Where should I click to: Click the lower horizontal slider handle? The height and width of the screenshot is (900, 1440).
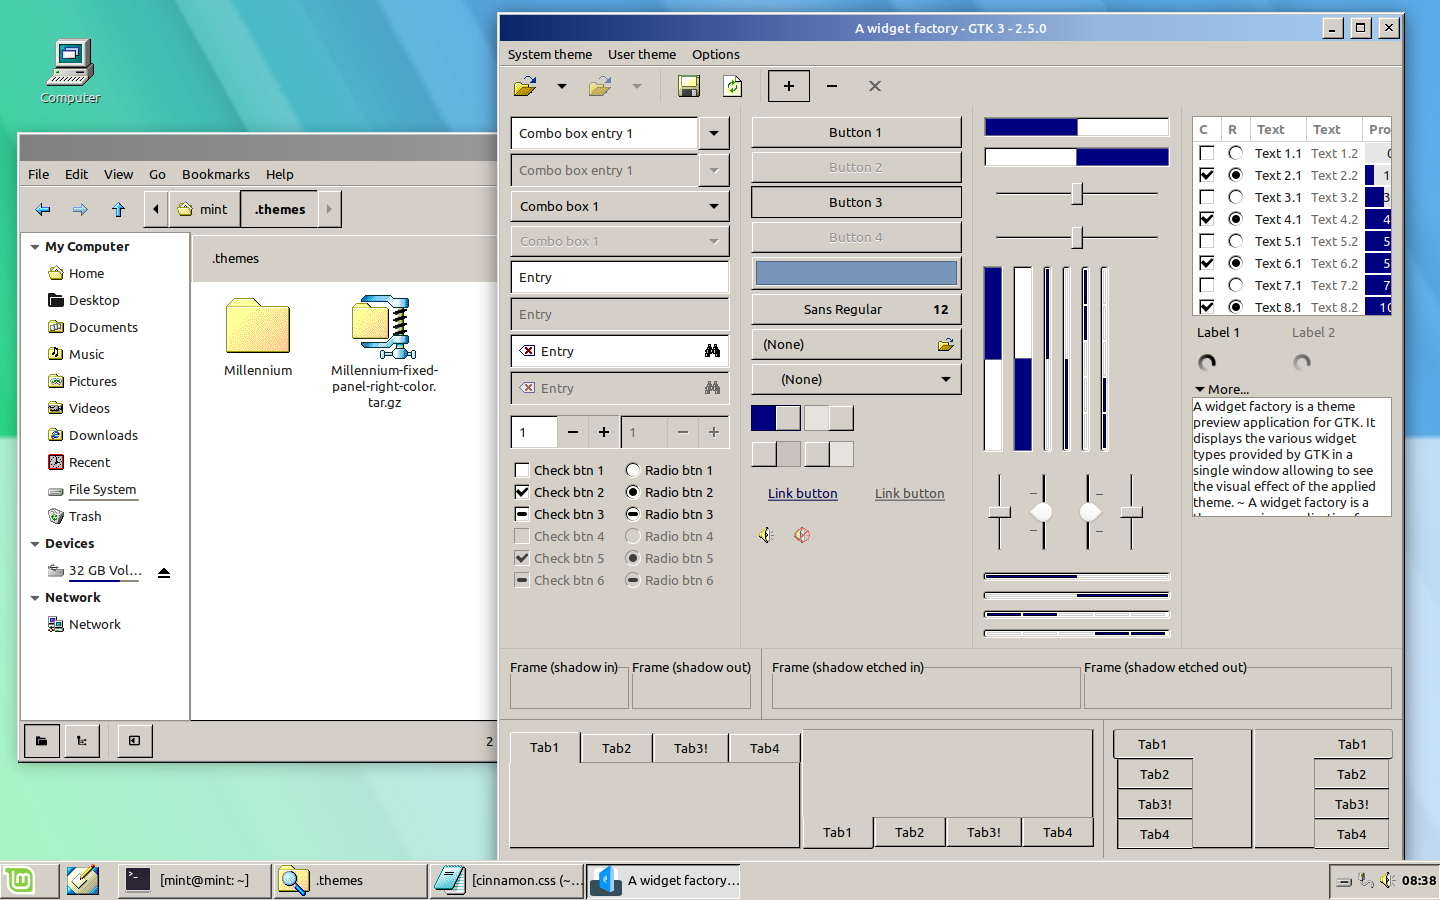(1077, 237)
